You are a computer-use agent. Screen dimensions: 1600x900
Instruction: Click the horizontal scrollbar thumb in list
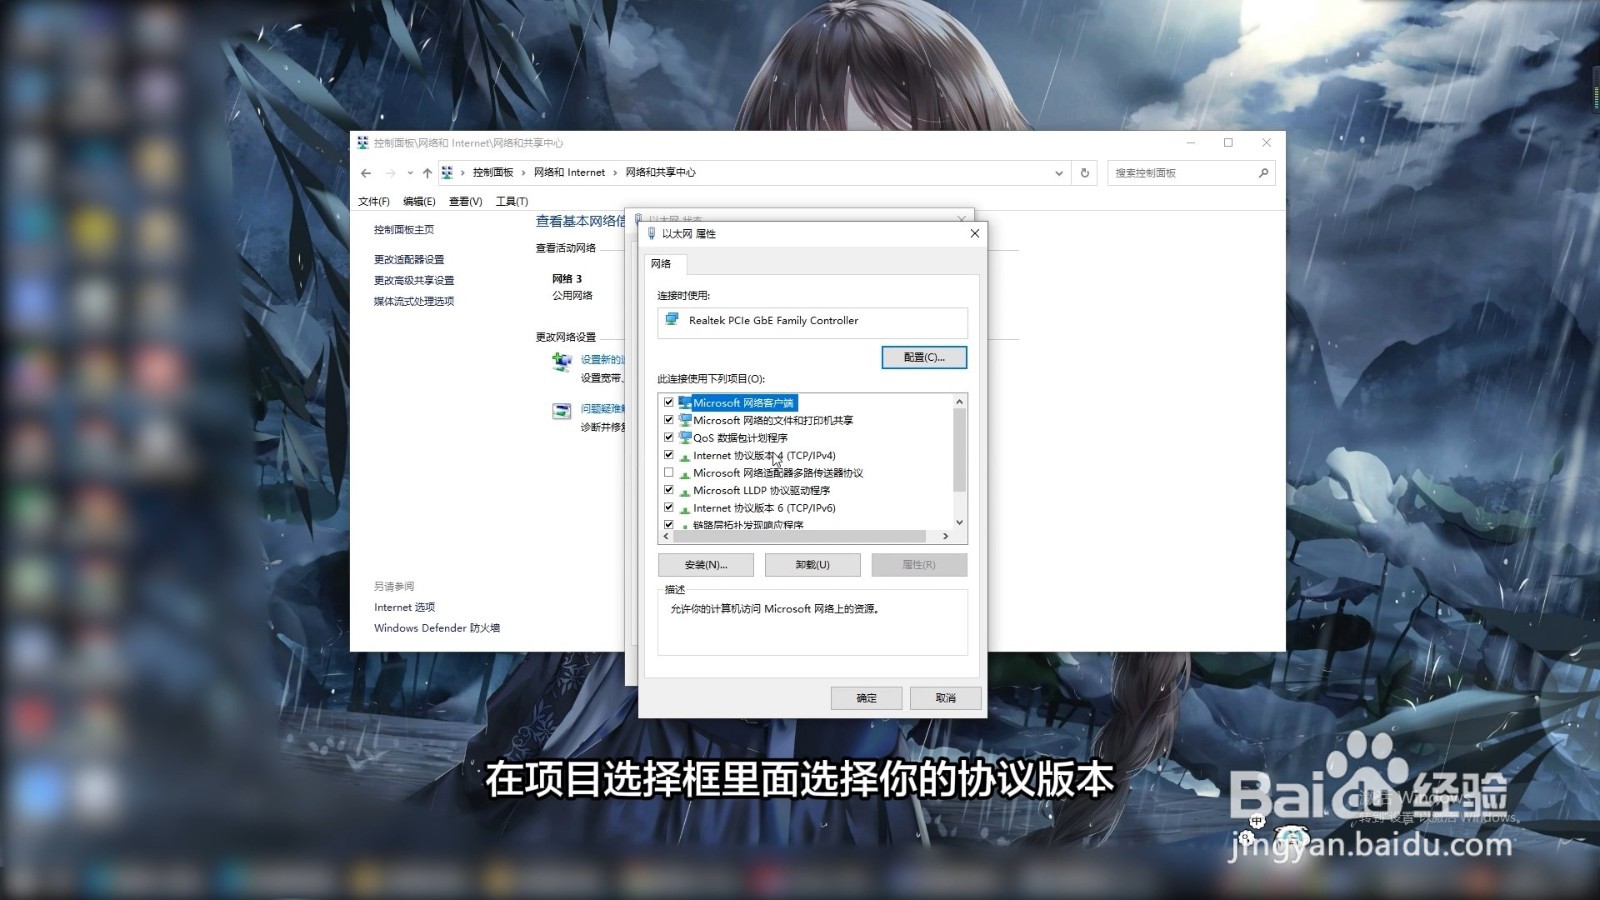(x=800, y=537)
